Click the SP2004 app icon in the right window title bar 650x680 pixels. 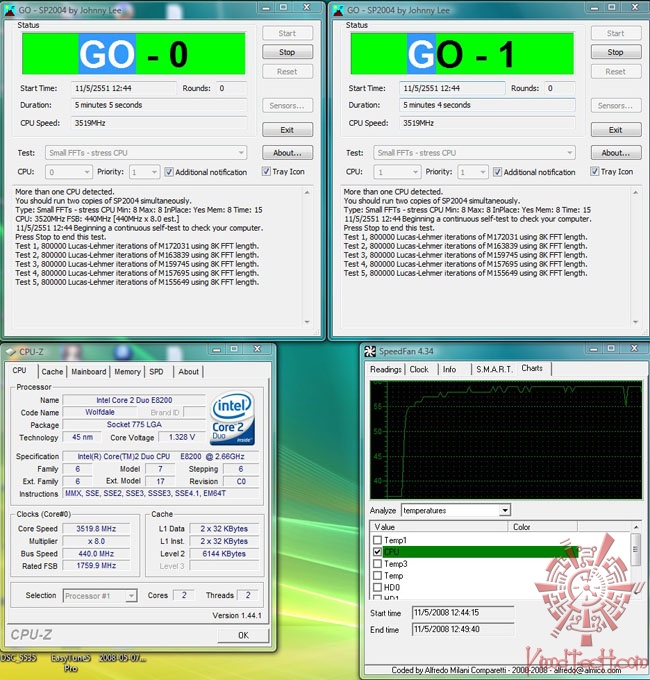point(338,10)
